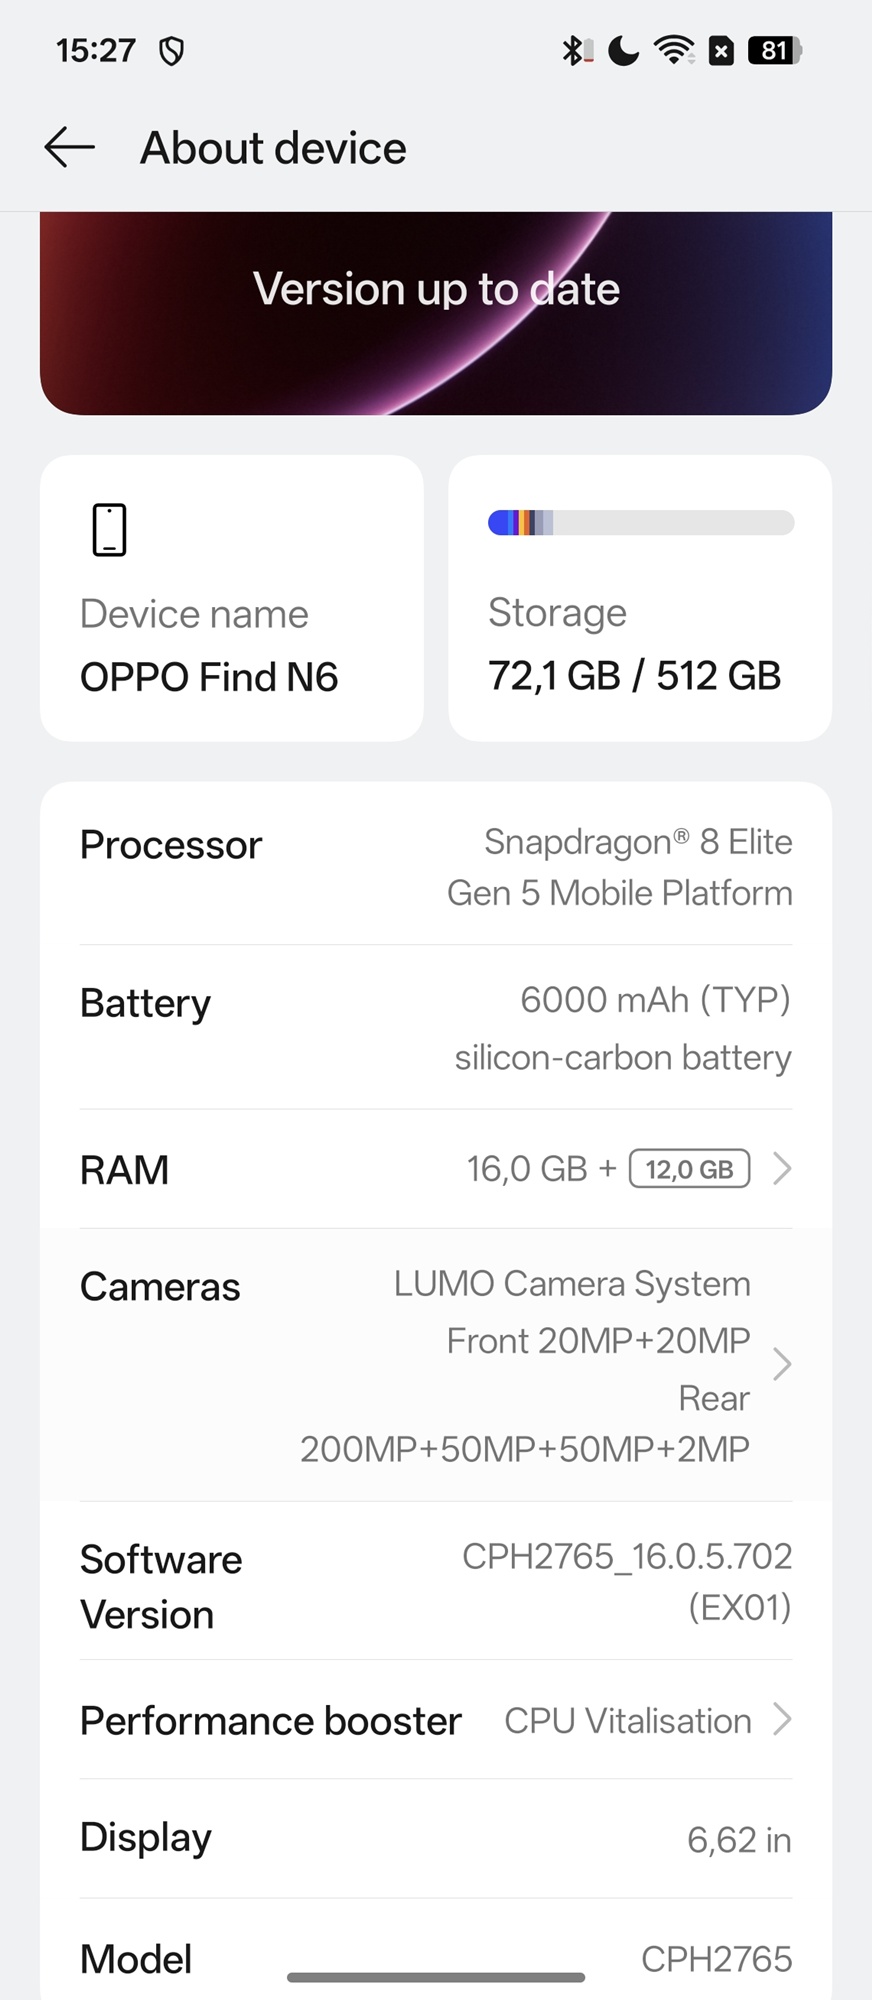Tap the Software Version row
The width and height of the screenshot is (872, 2000).
point(436,1582)
